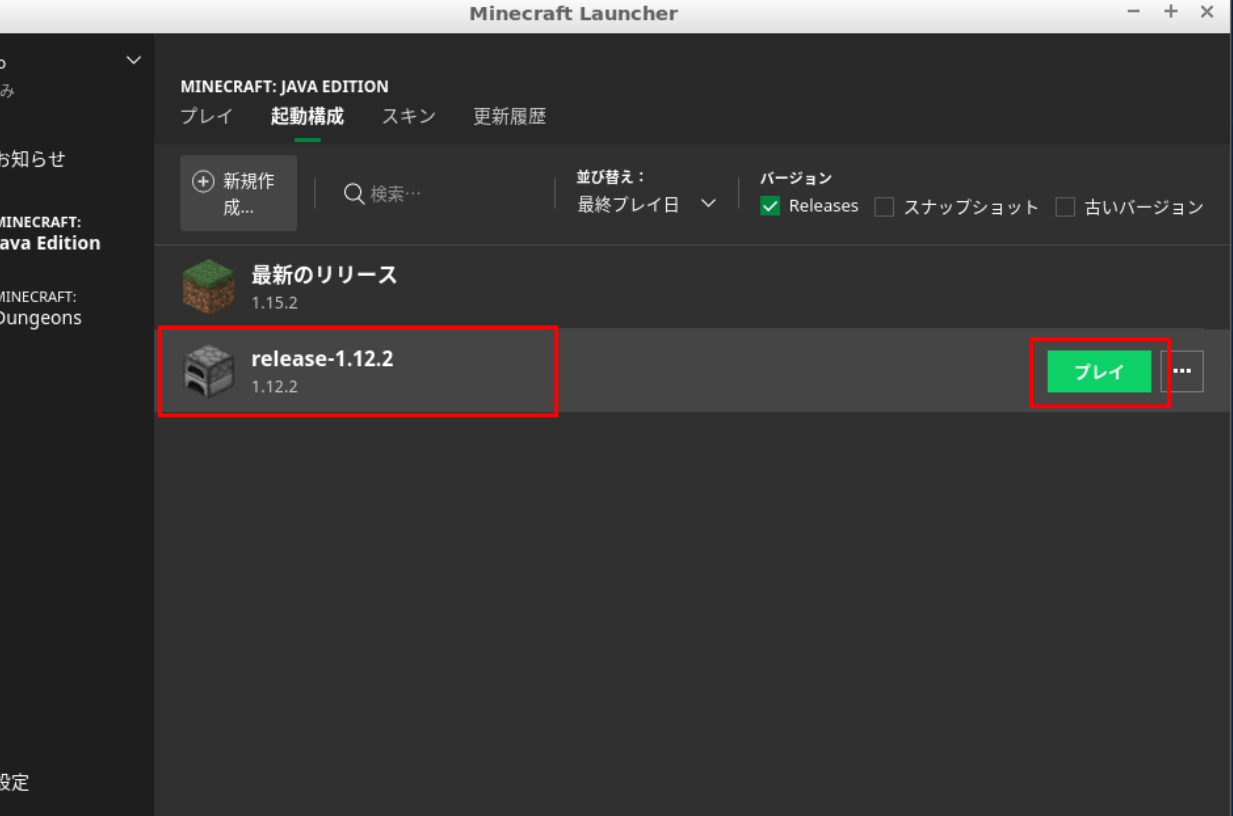Minimize the Minecraft Launcher window
This screenshot has height=816, width=1233.
click(x=1134, y=12)
